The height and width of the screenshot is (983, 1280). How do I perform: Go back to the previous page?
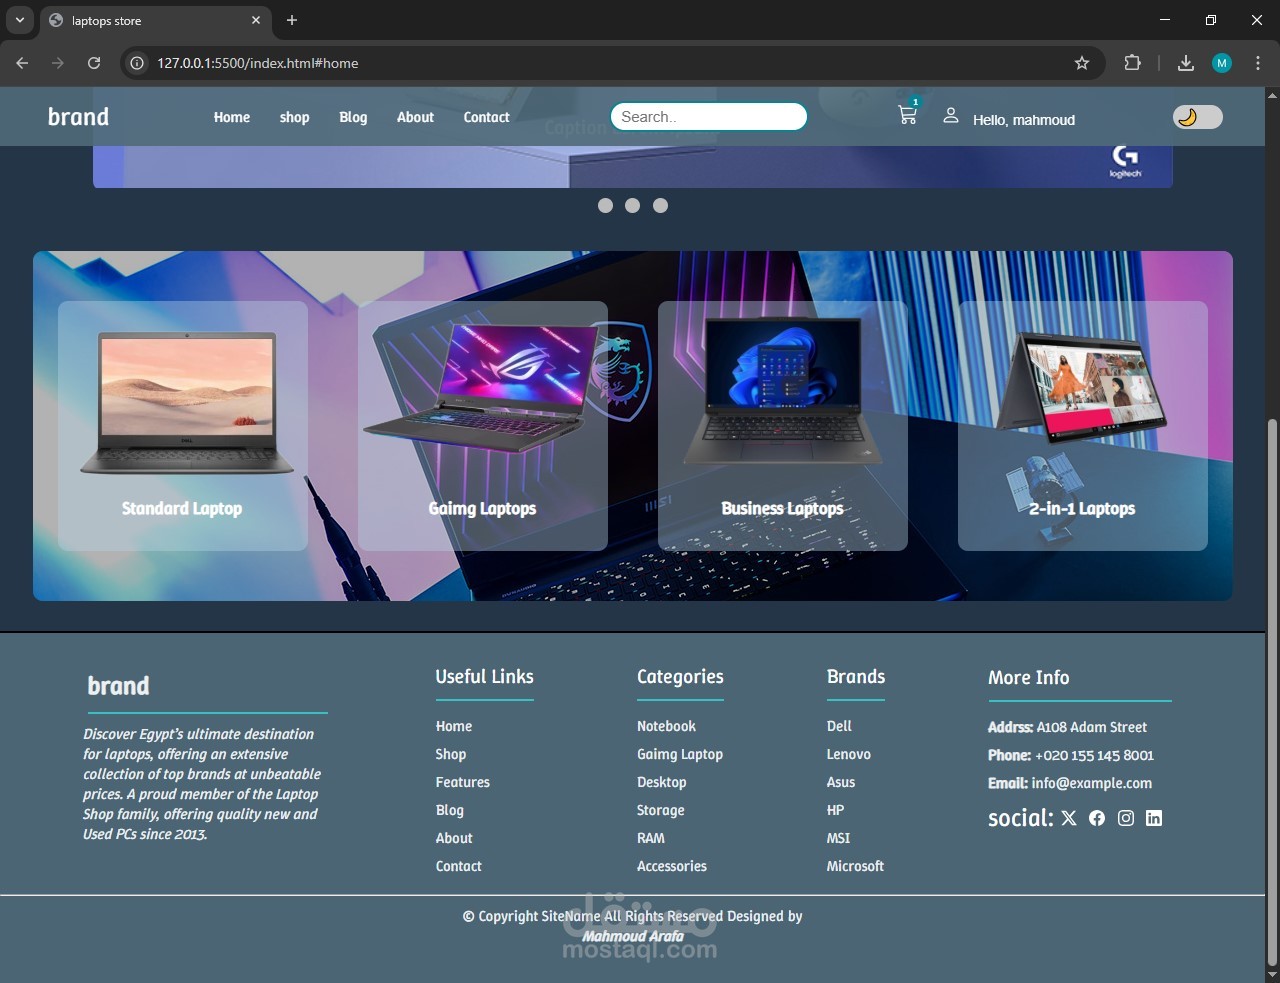click(22, 63)
